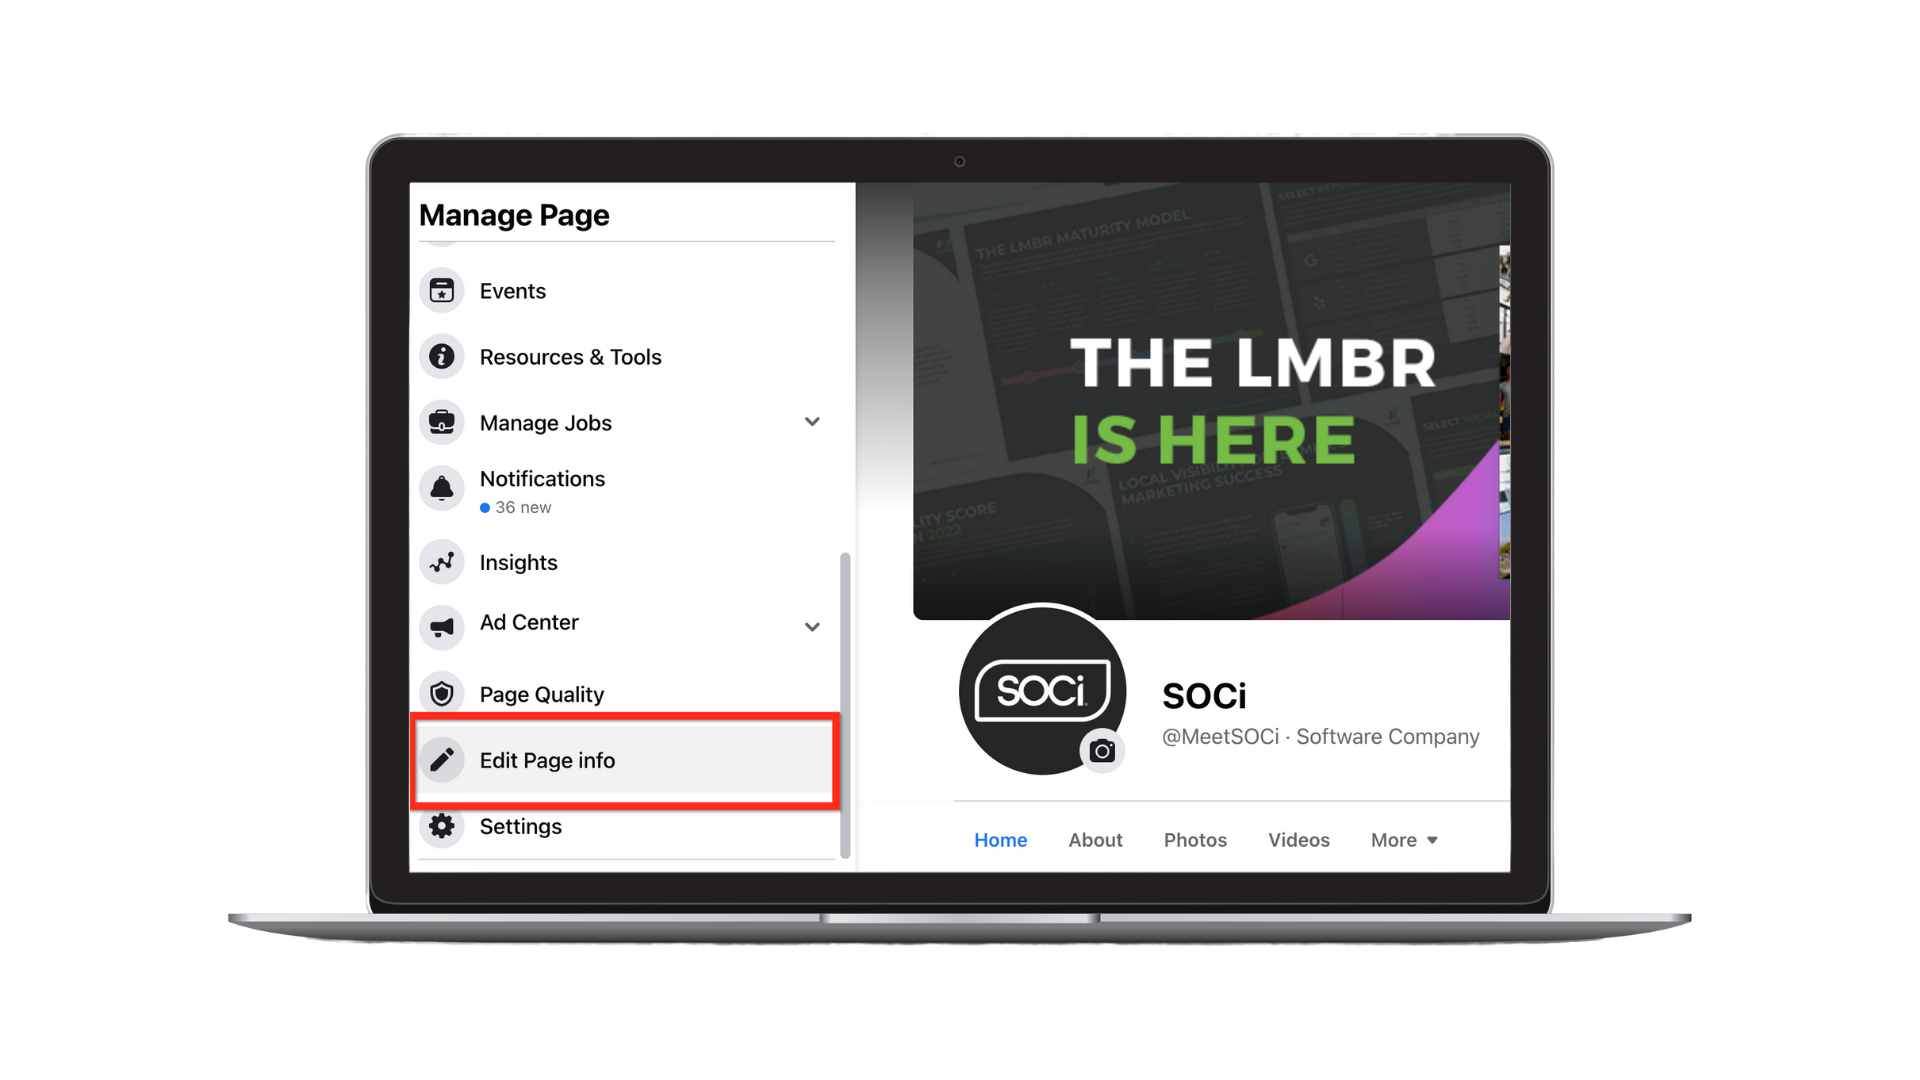
Task: Click the More tab dropdown arrow
Action: click(1433, 839)
